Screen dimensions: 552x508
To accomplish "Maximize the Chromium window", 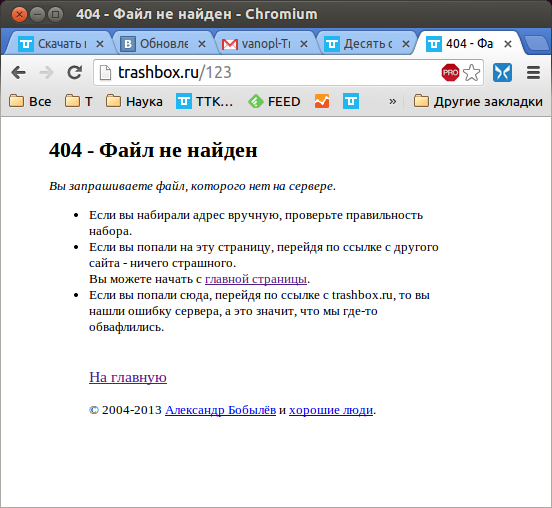I will pyautogui.click(x=55, y=14).
